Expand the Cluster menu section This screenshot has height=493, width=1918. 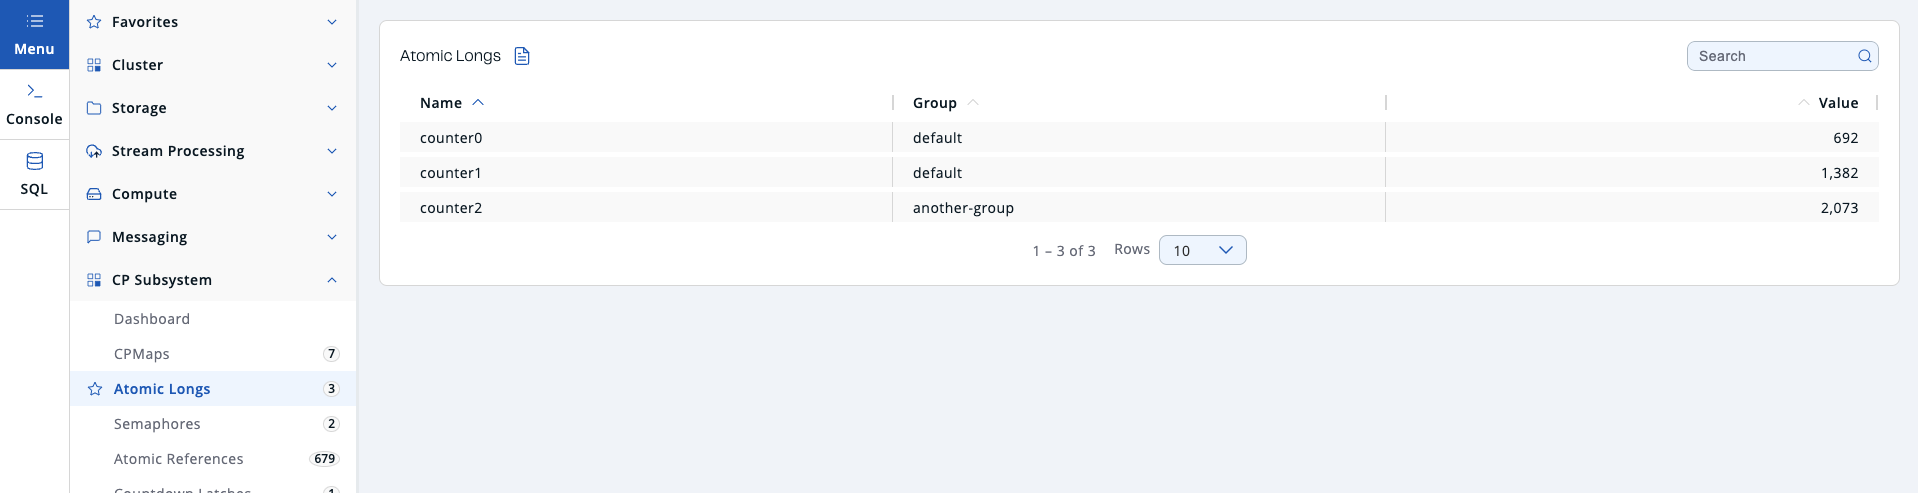pyautogui.click(x=331, y=65)
